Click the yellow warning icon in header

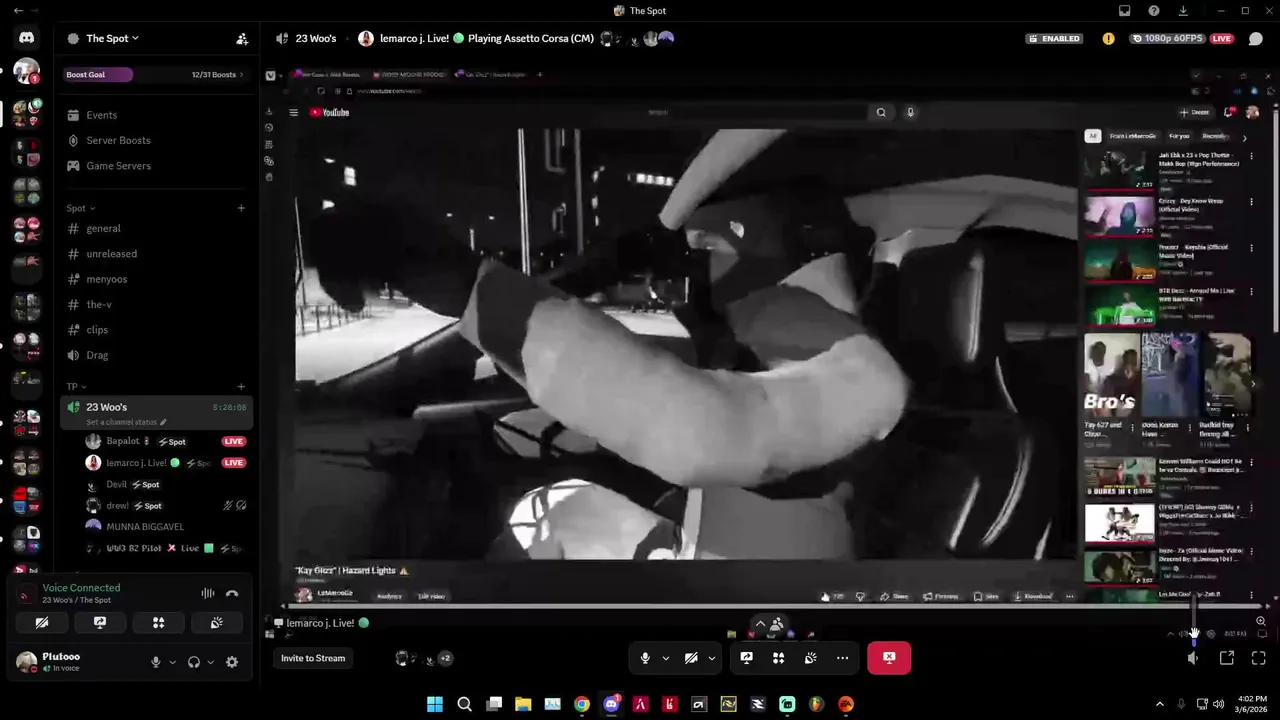point(1108,38)
